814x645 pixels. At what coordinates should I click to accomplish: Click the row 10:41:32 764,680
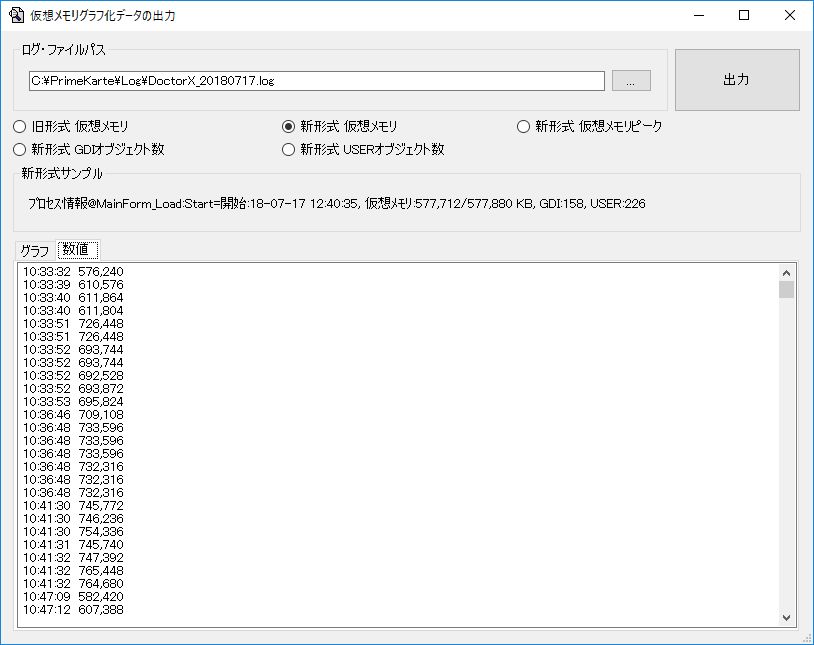(73, 583)
